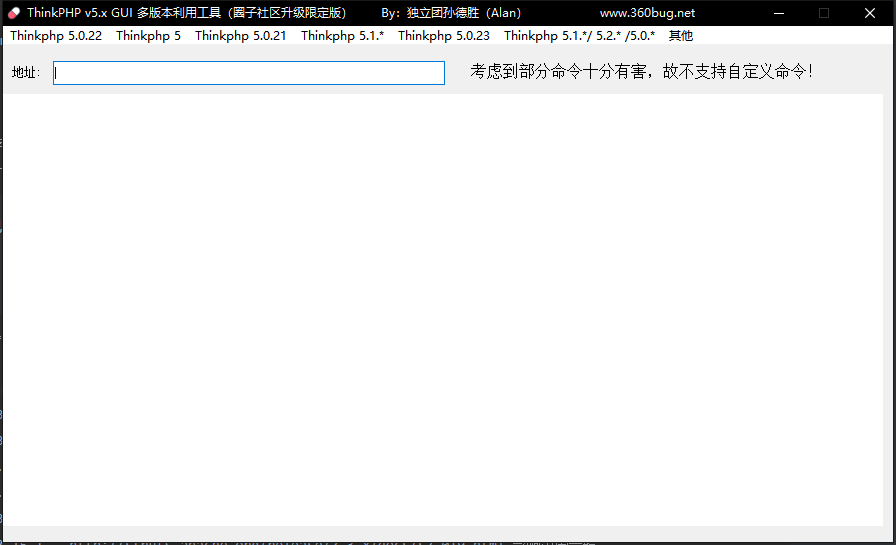The height and width of the screenshot is (545, 896).
Task: Click the app icon in title bar
Action: coord(14,13)
